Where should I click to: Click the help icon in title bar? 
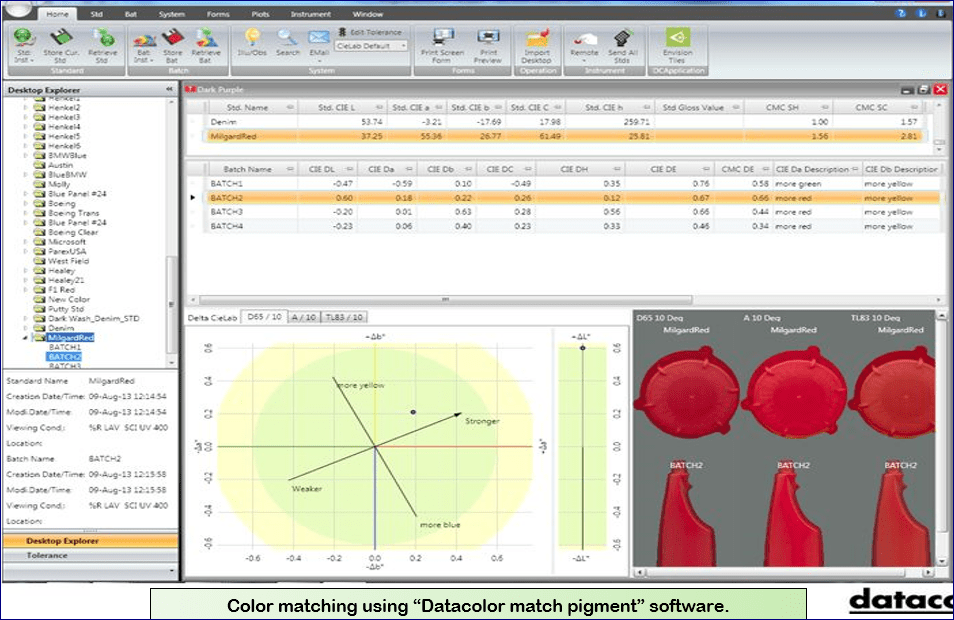[x=901, y=13]
